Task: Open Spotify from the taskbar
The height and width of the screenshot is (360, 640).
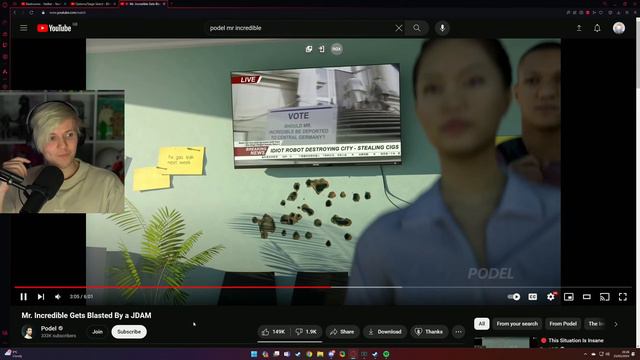Action: click(386, 354)
